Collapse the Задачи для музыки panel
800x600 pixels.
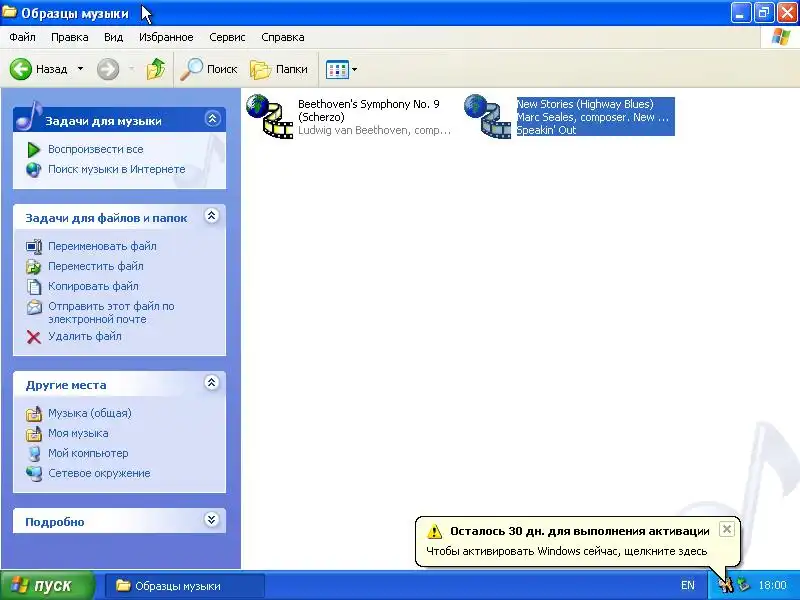212,119
